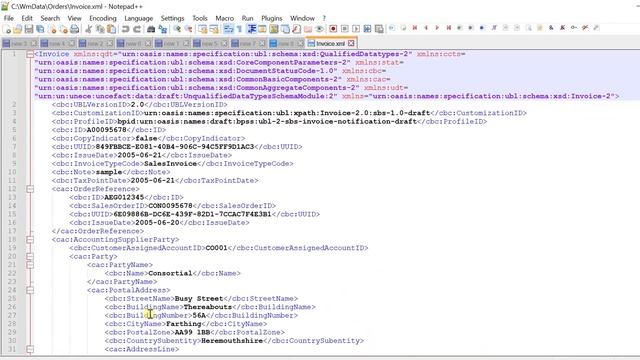
Task: Open the user-defined language dialog icon
Action: coord(262,29)
